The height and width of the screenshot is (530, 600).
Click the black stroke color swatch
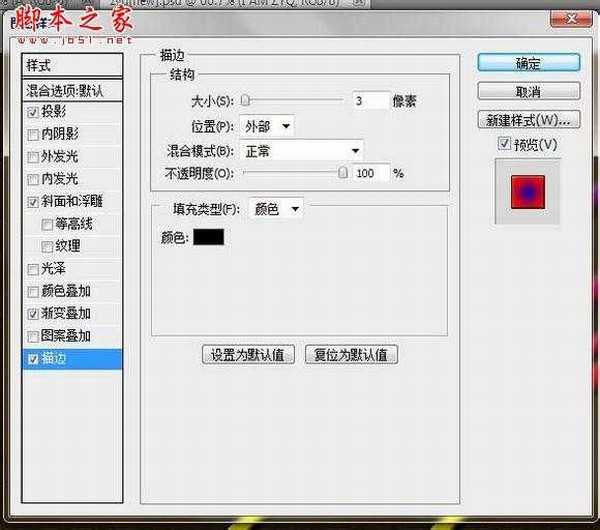(208, 237)
